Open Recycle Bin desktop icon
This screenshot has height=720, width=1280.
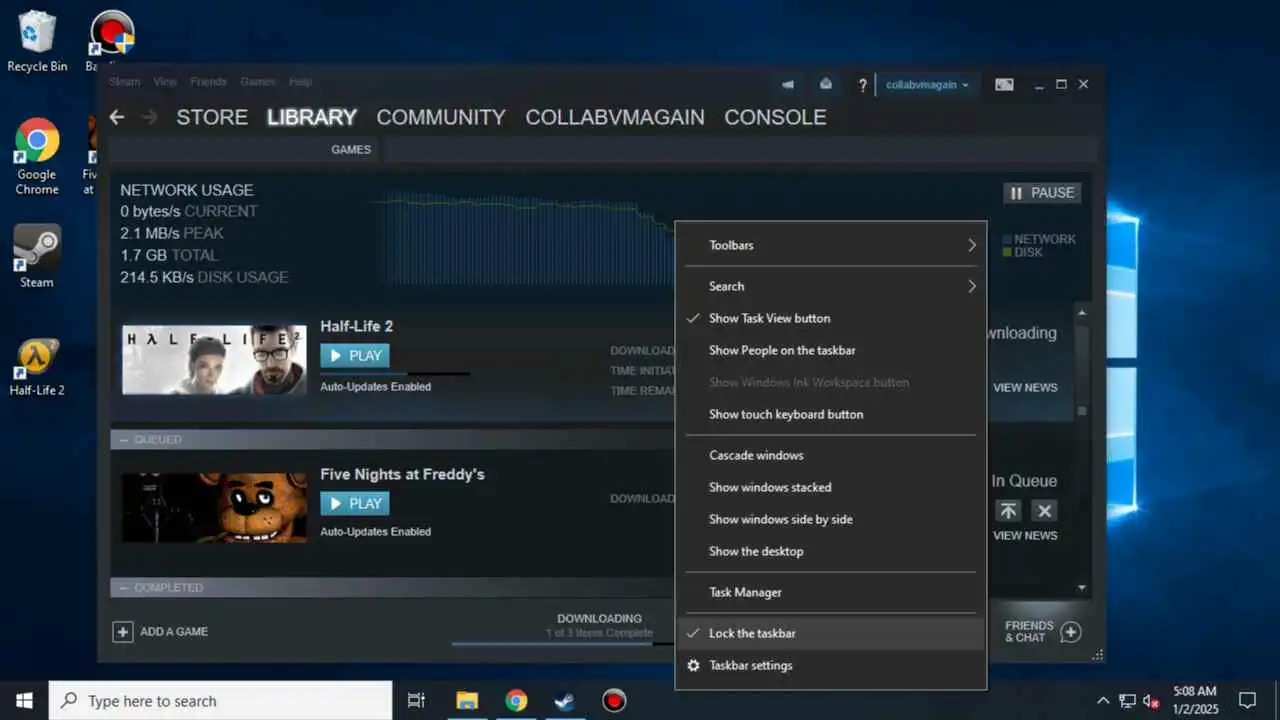[x=37, y=42]
